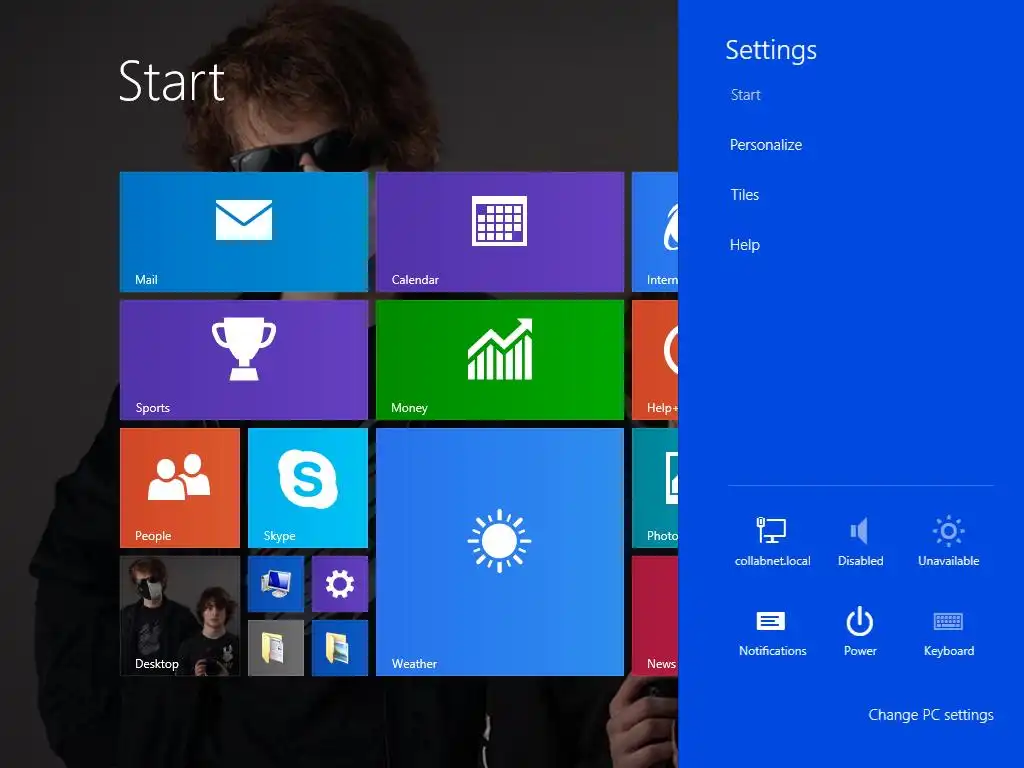Click Change PC settings link
Image resolution: width=1024 pixels, height=768 pixels.
point(931,715)
